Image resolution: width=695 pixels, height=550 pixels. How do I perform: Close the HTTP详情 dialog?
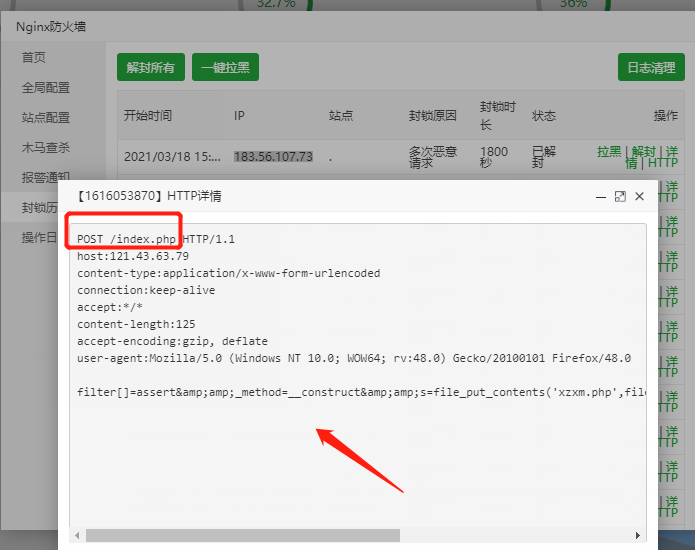coord(639,196)
